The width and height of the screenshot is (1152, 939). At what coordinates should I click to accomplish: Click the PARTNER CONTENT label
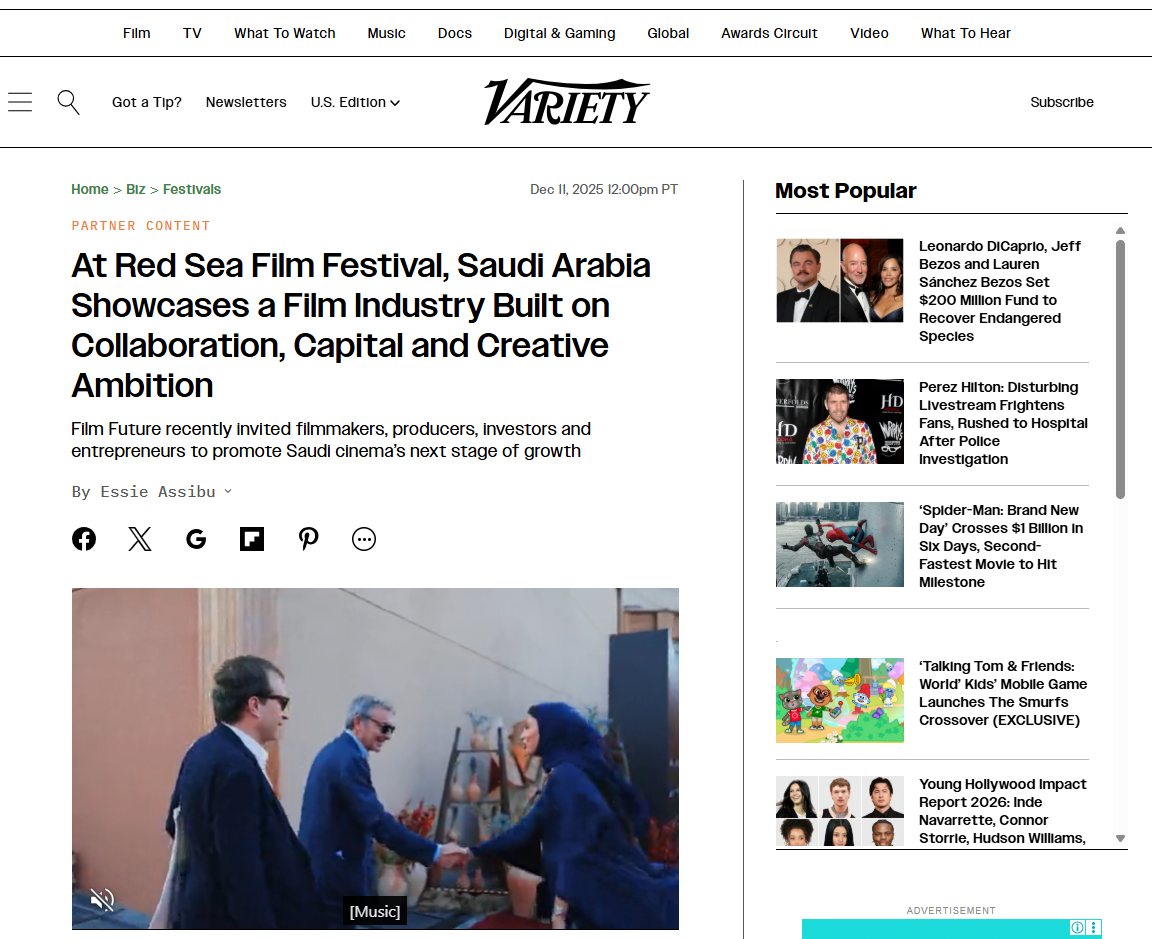141,226
